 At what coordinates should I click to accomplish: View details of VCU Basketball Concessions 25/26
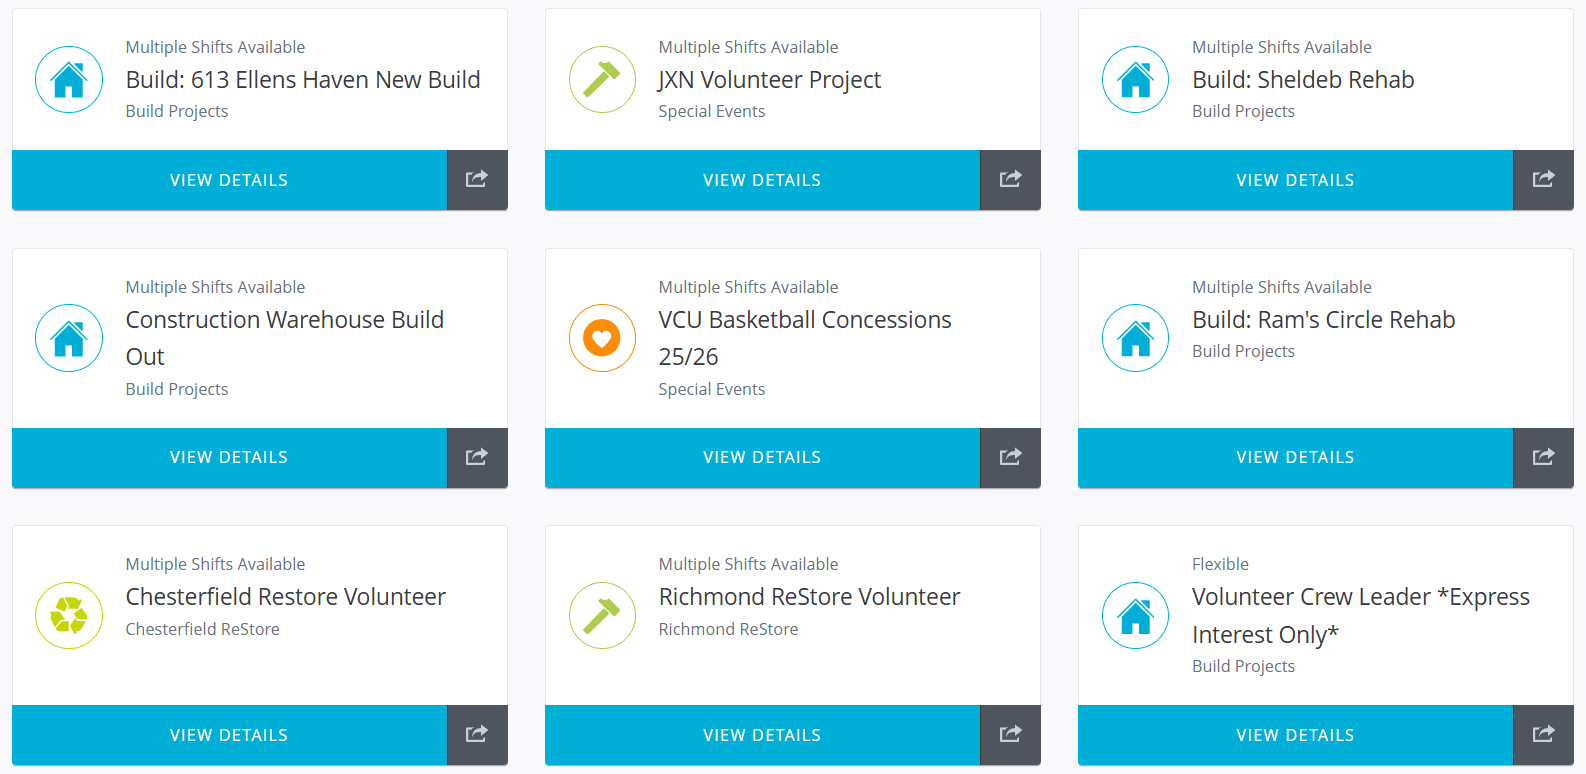pos(762,457)
